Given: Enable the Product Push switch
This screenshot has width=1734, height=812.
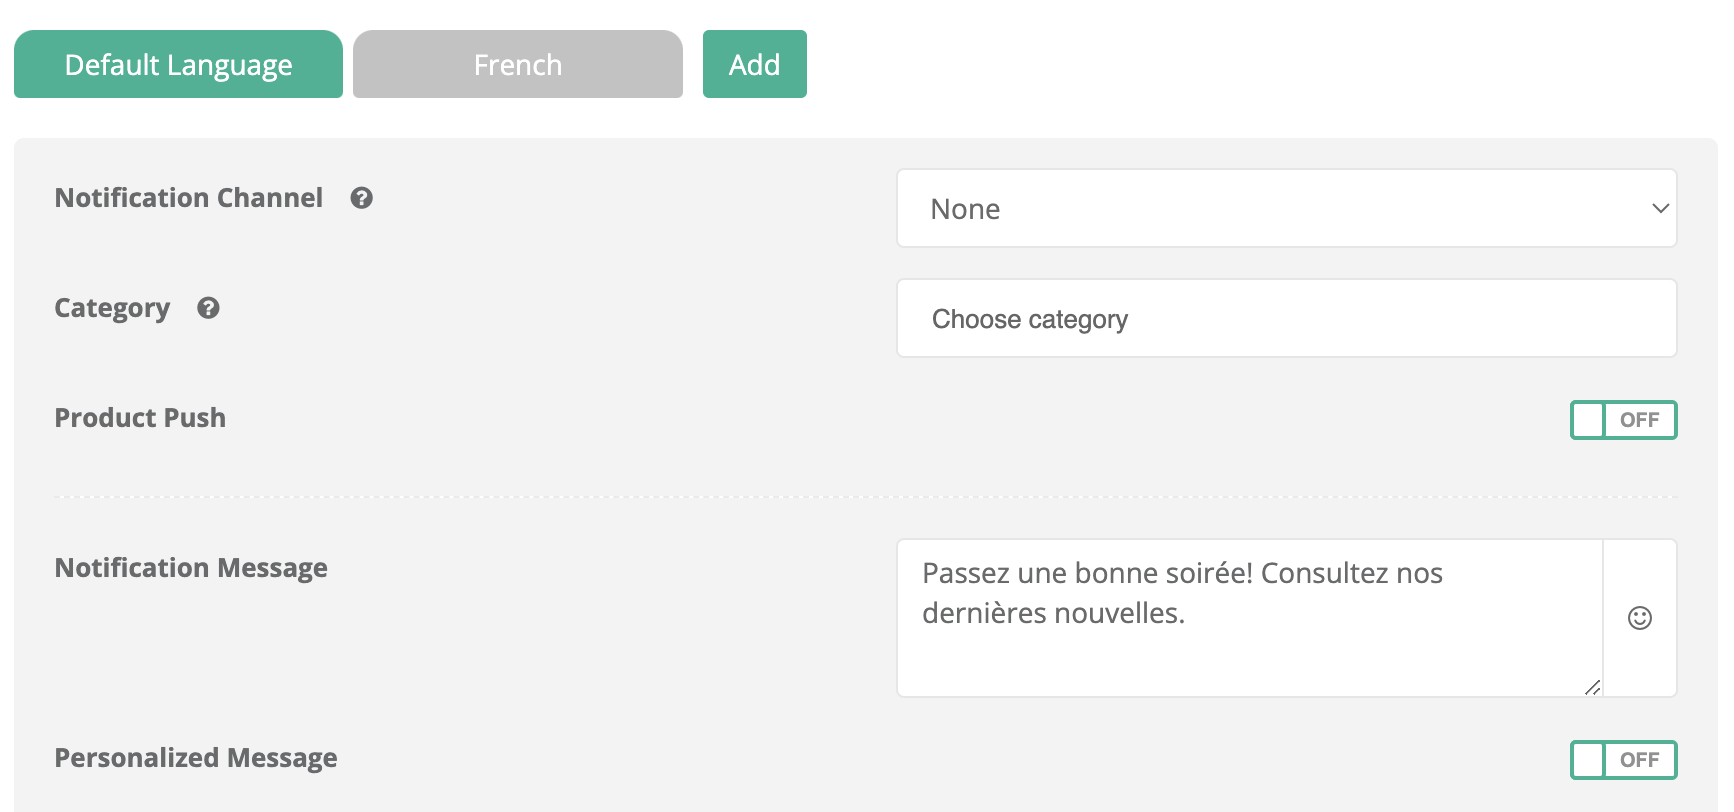Looking at the screenshot, I should pos(1622,420).
